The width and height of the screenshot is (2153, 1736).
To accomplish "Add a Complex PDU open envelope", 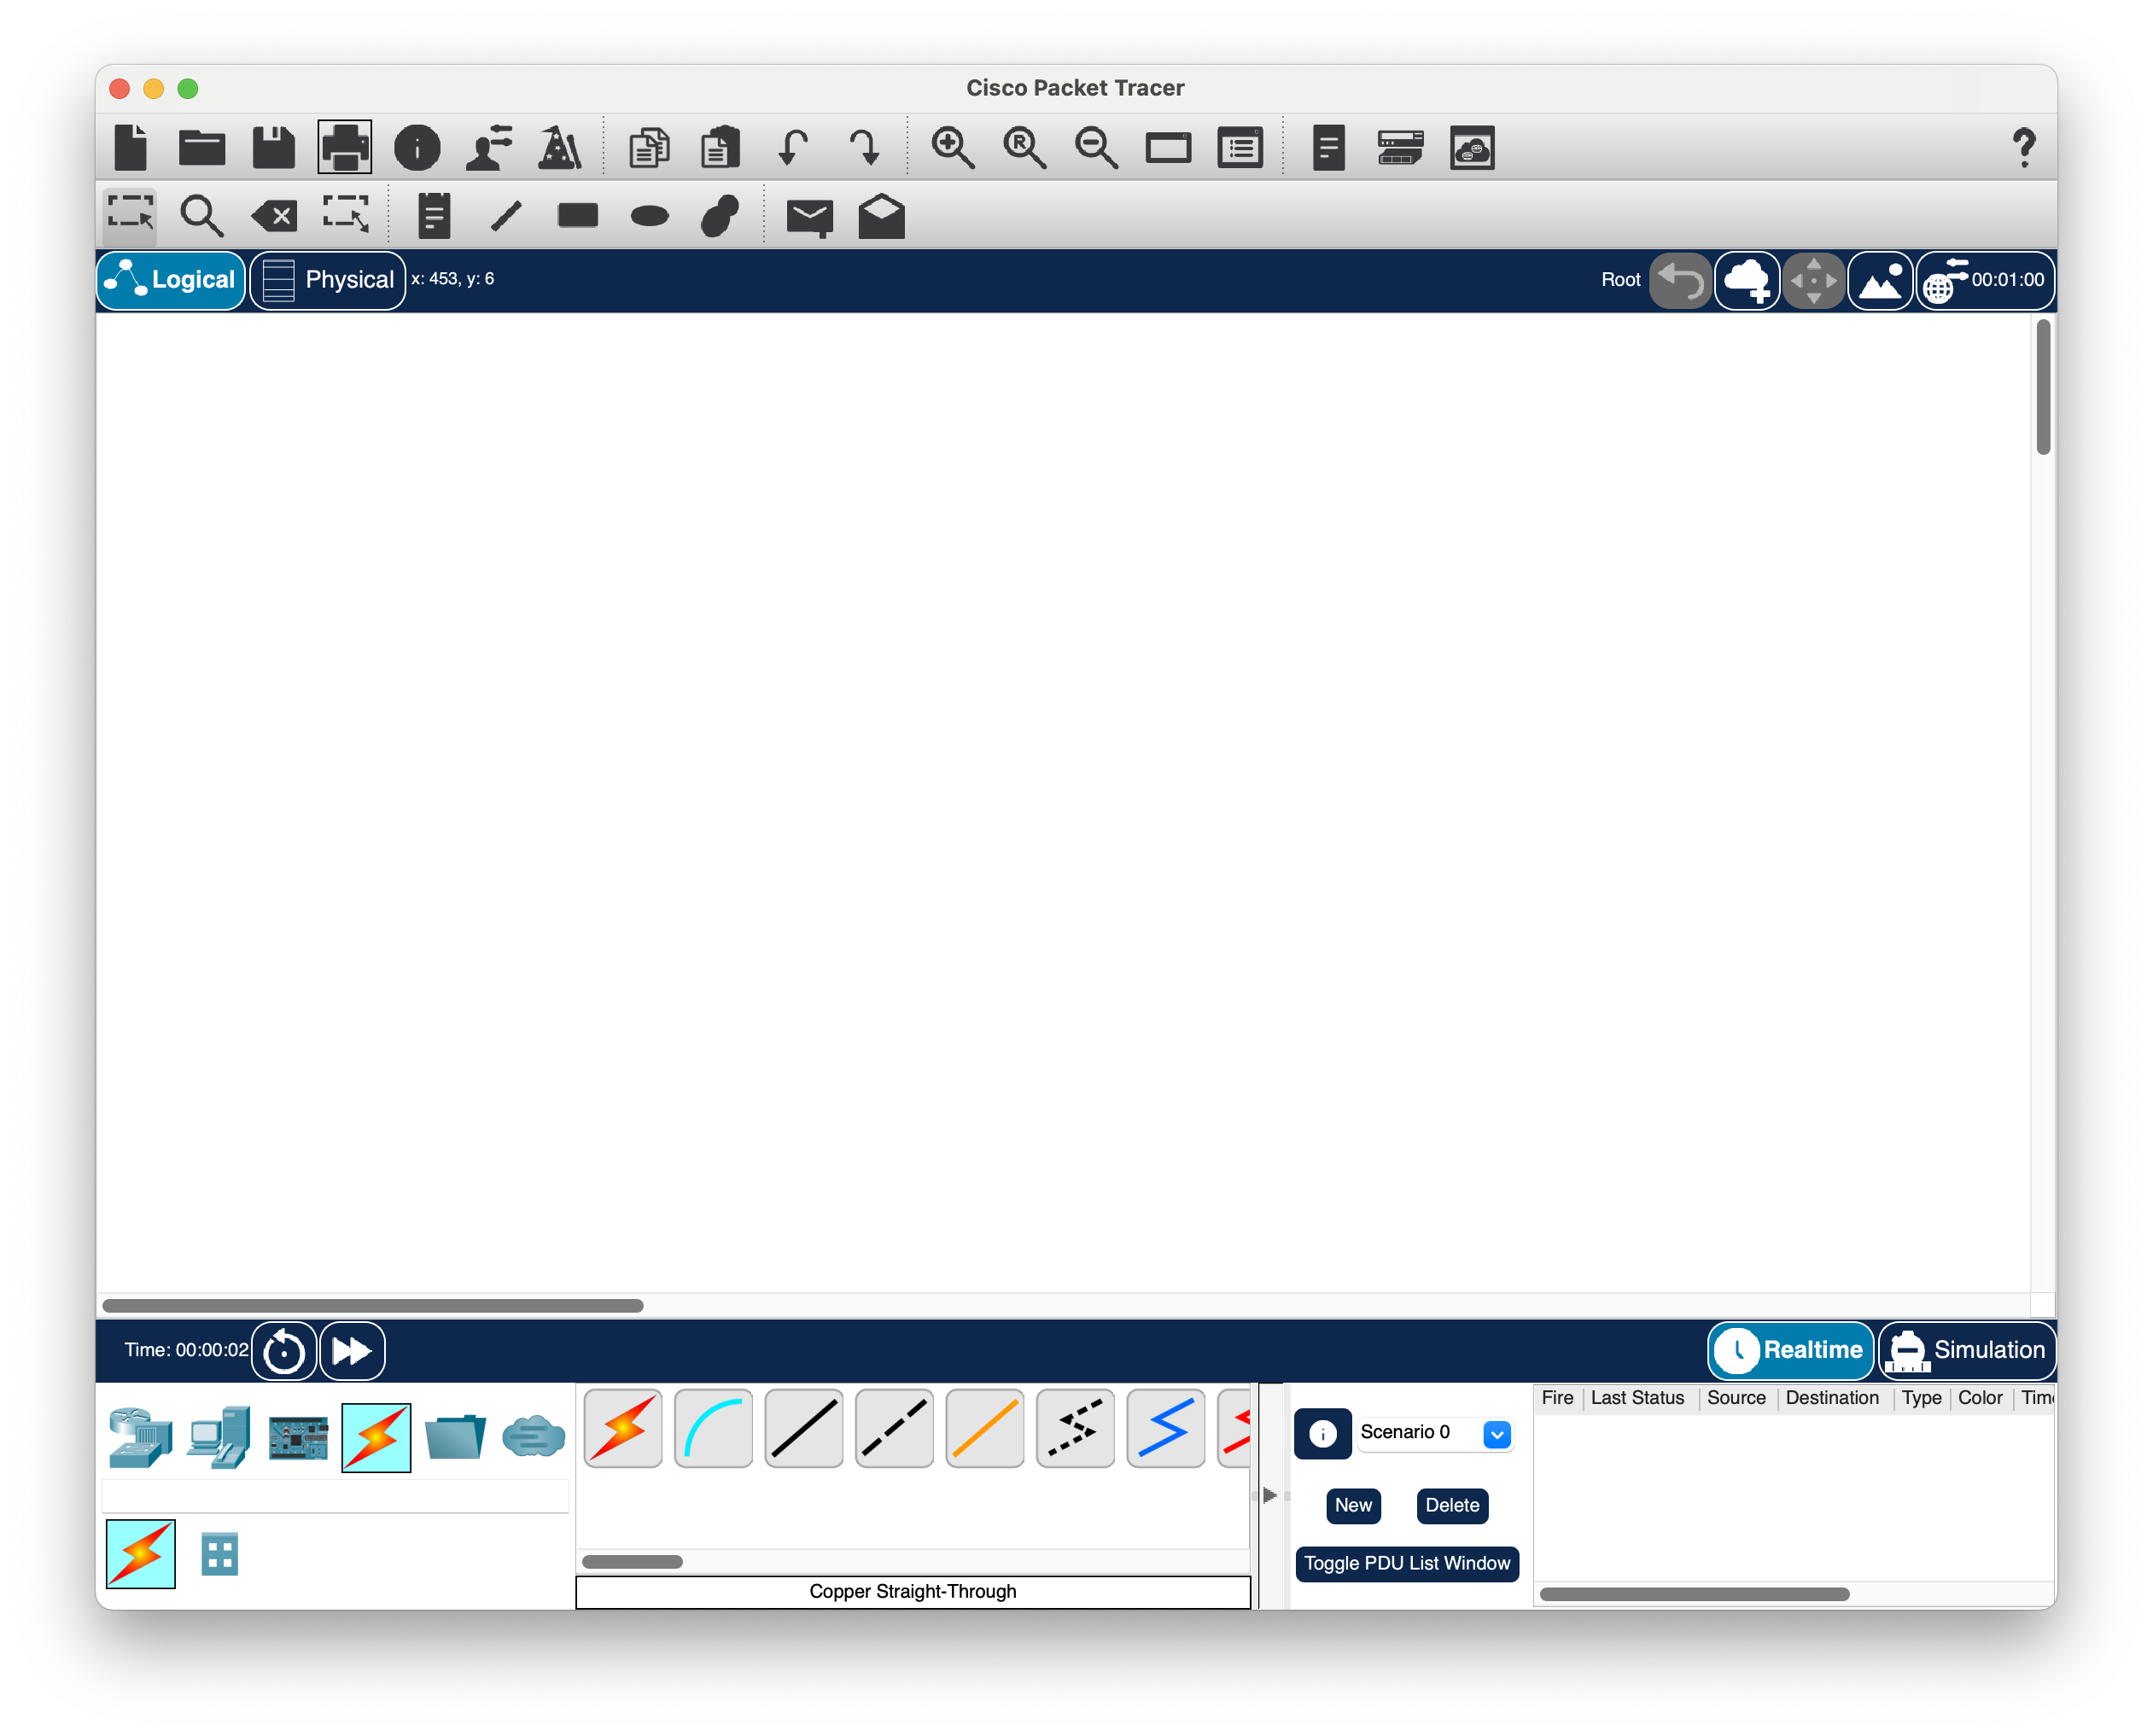I will 881,215.
